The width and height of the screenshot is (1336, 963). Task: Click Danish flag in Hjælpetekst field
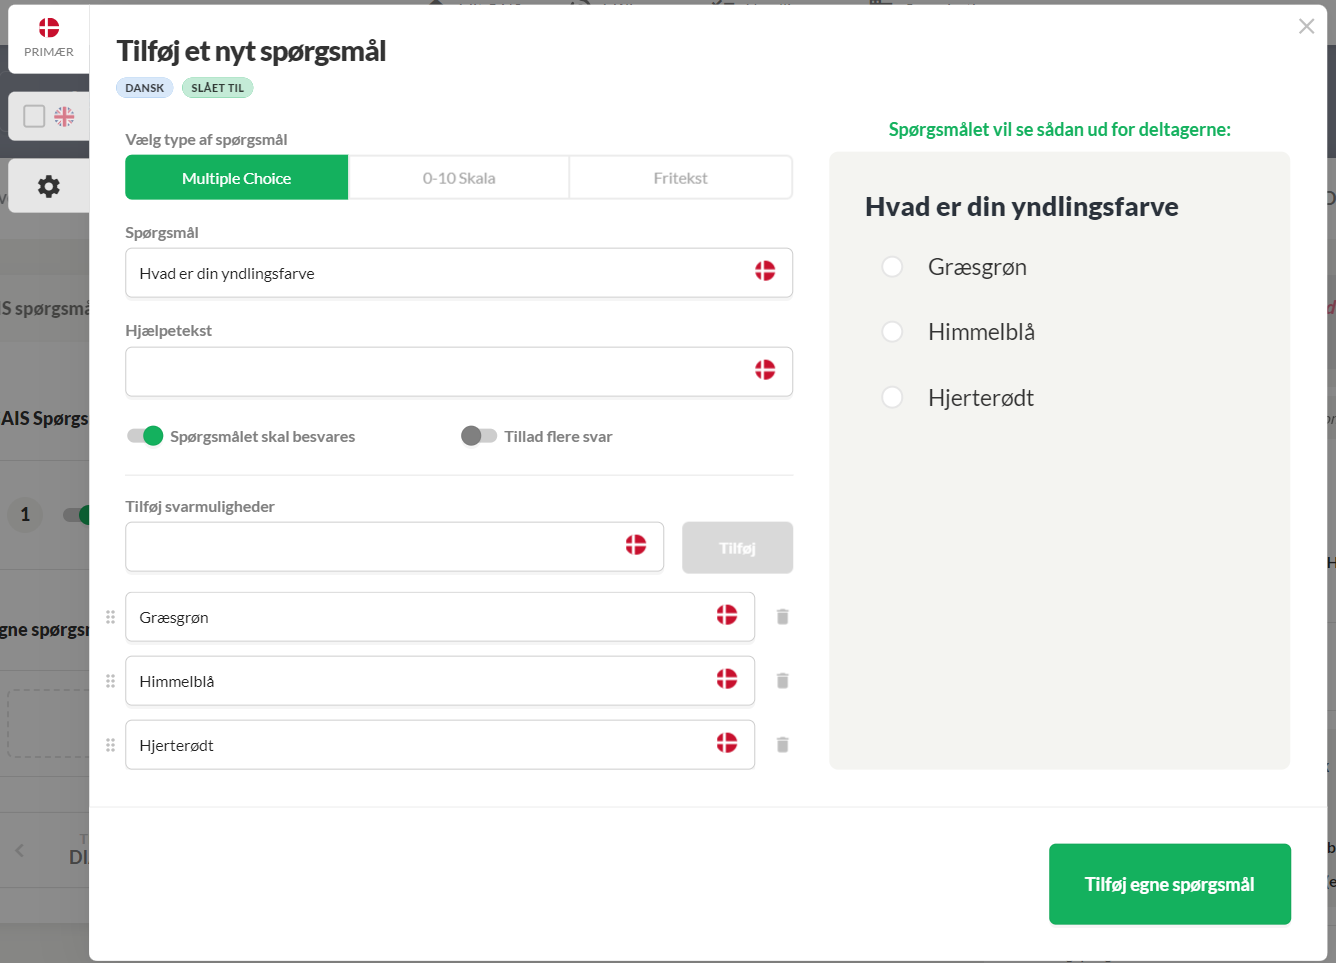tap(765, 370)
